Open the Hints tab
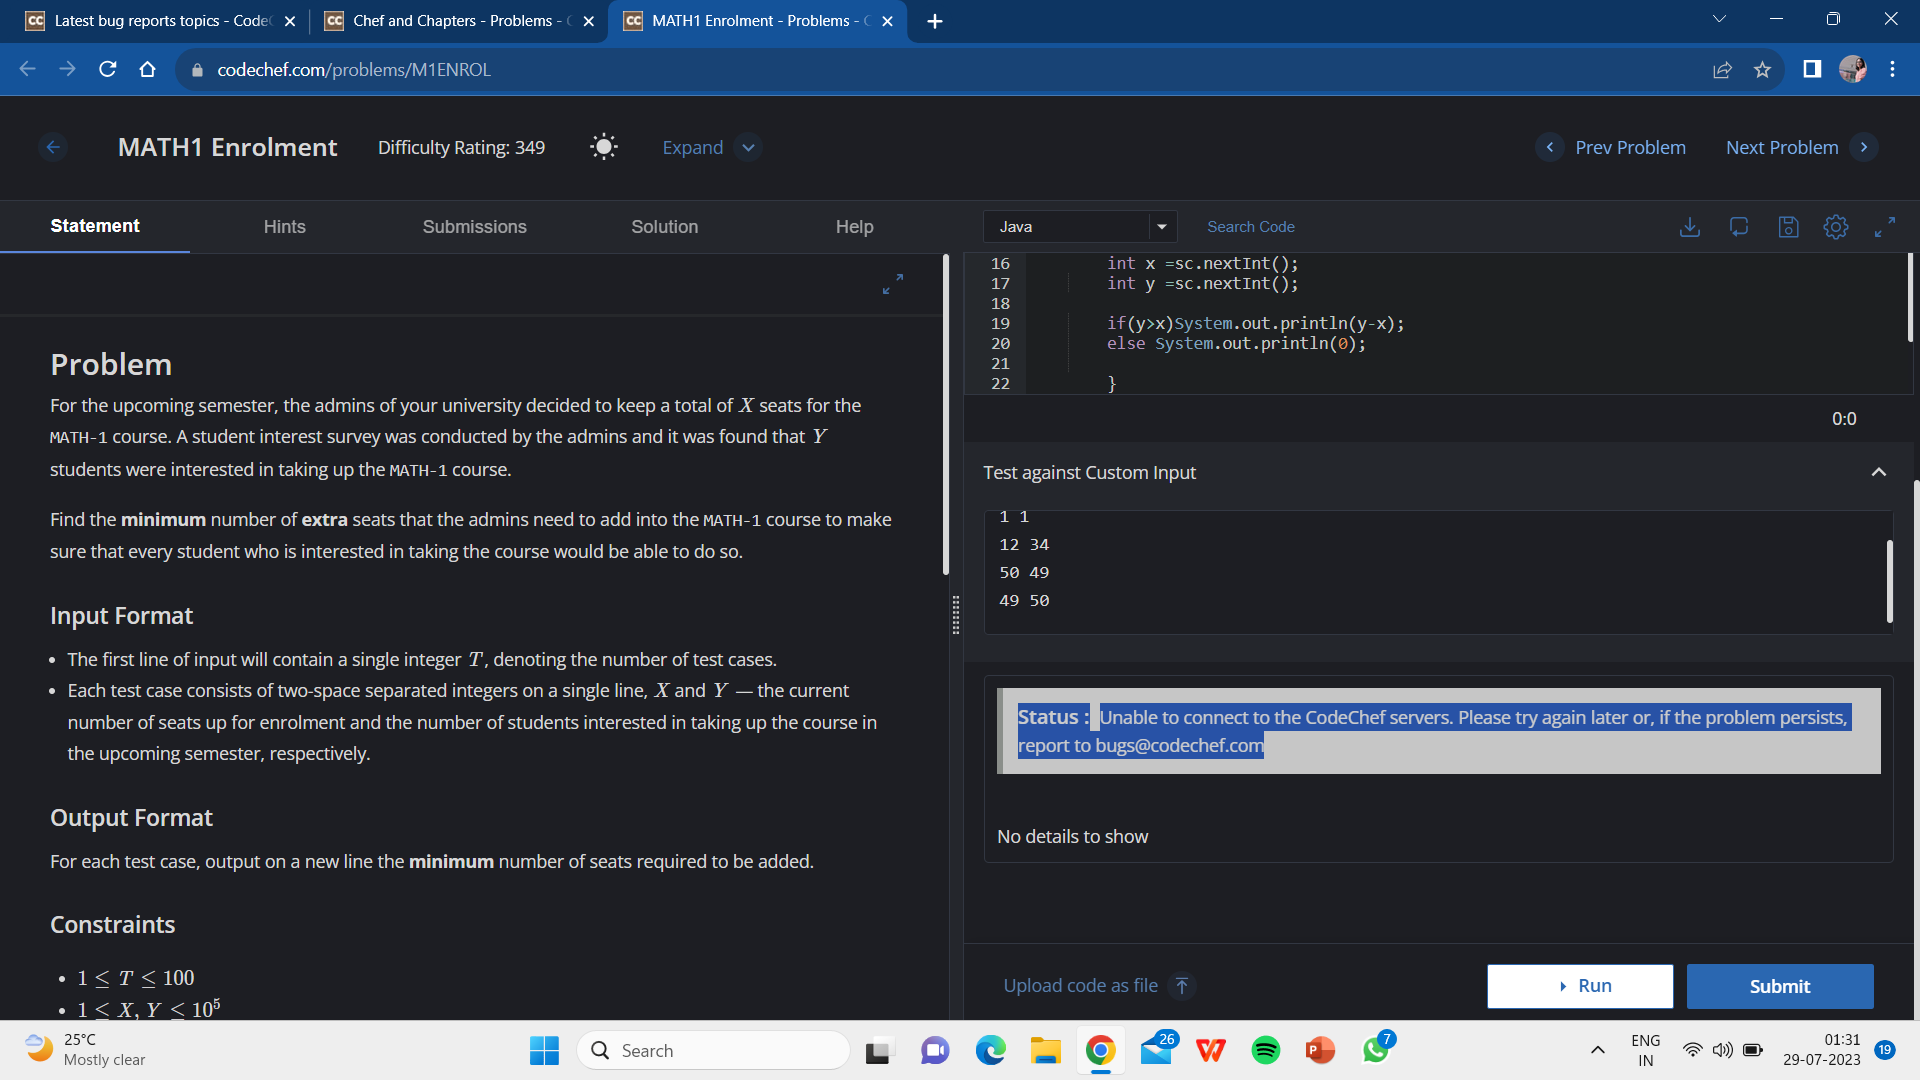 (x=284, y=227)
